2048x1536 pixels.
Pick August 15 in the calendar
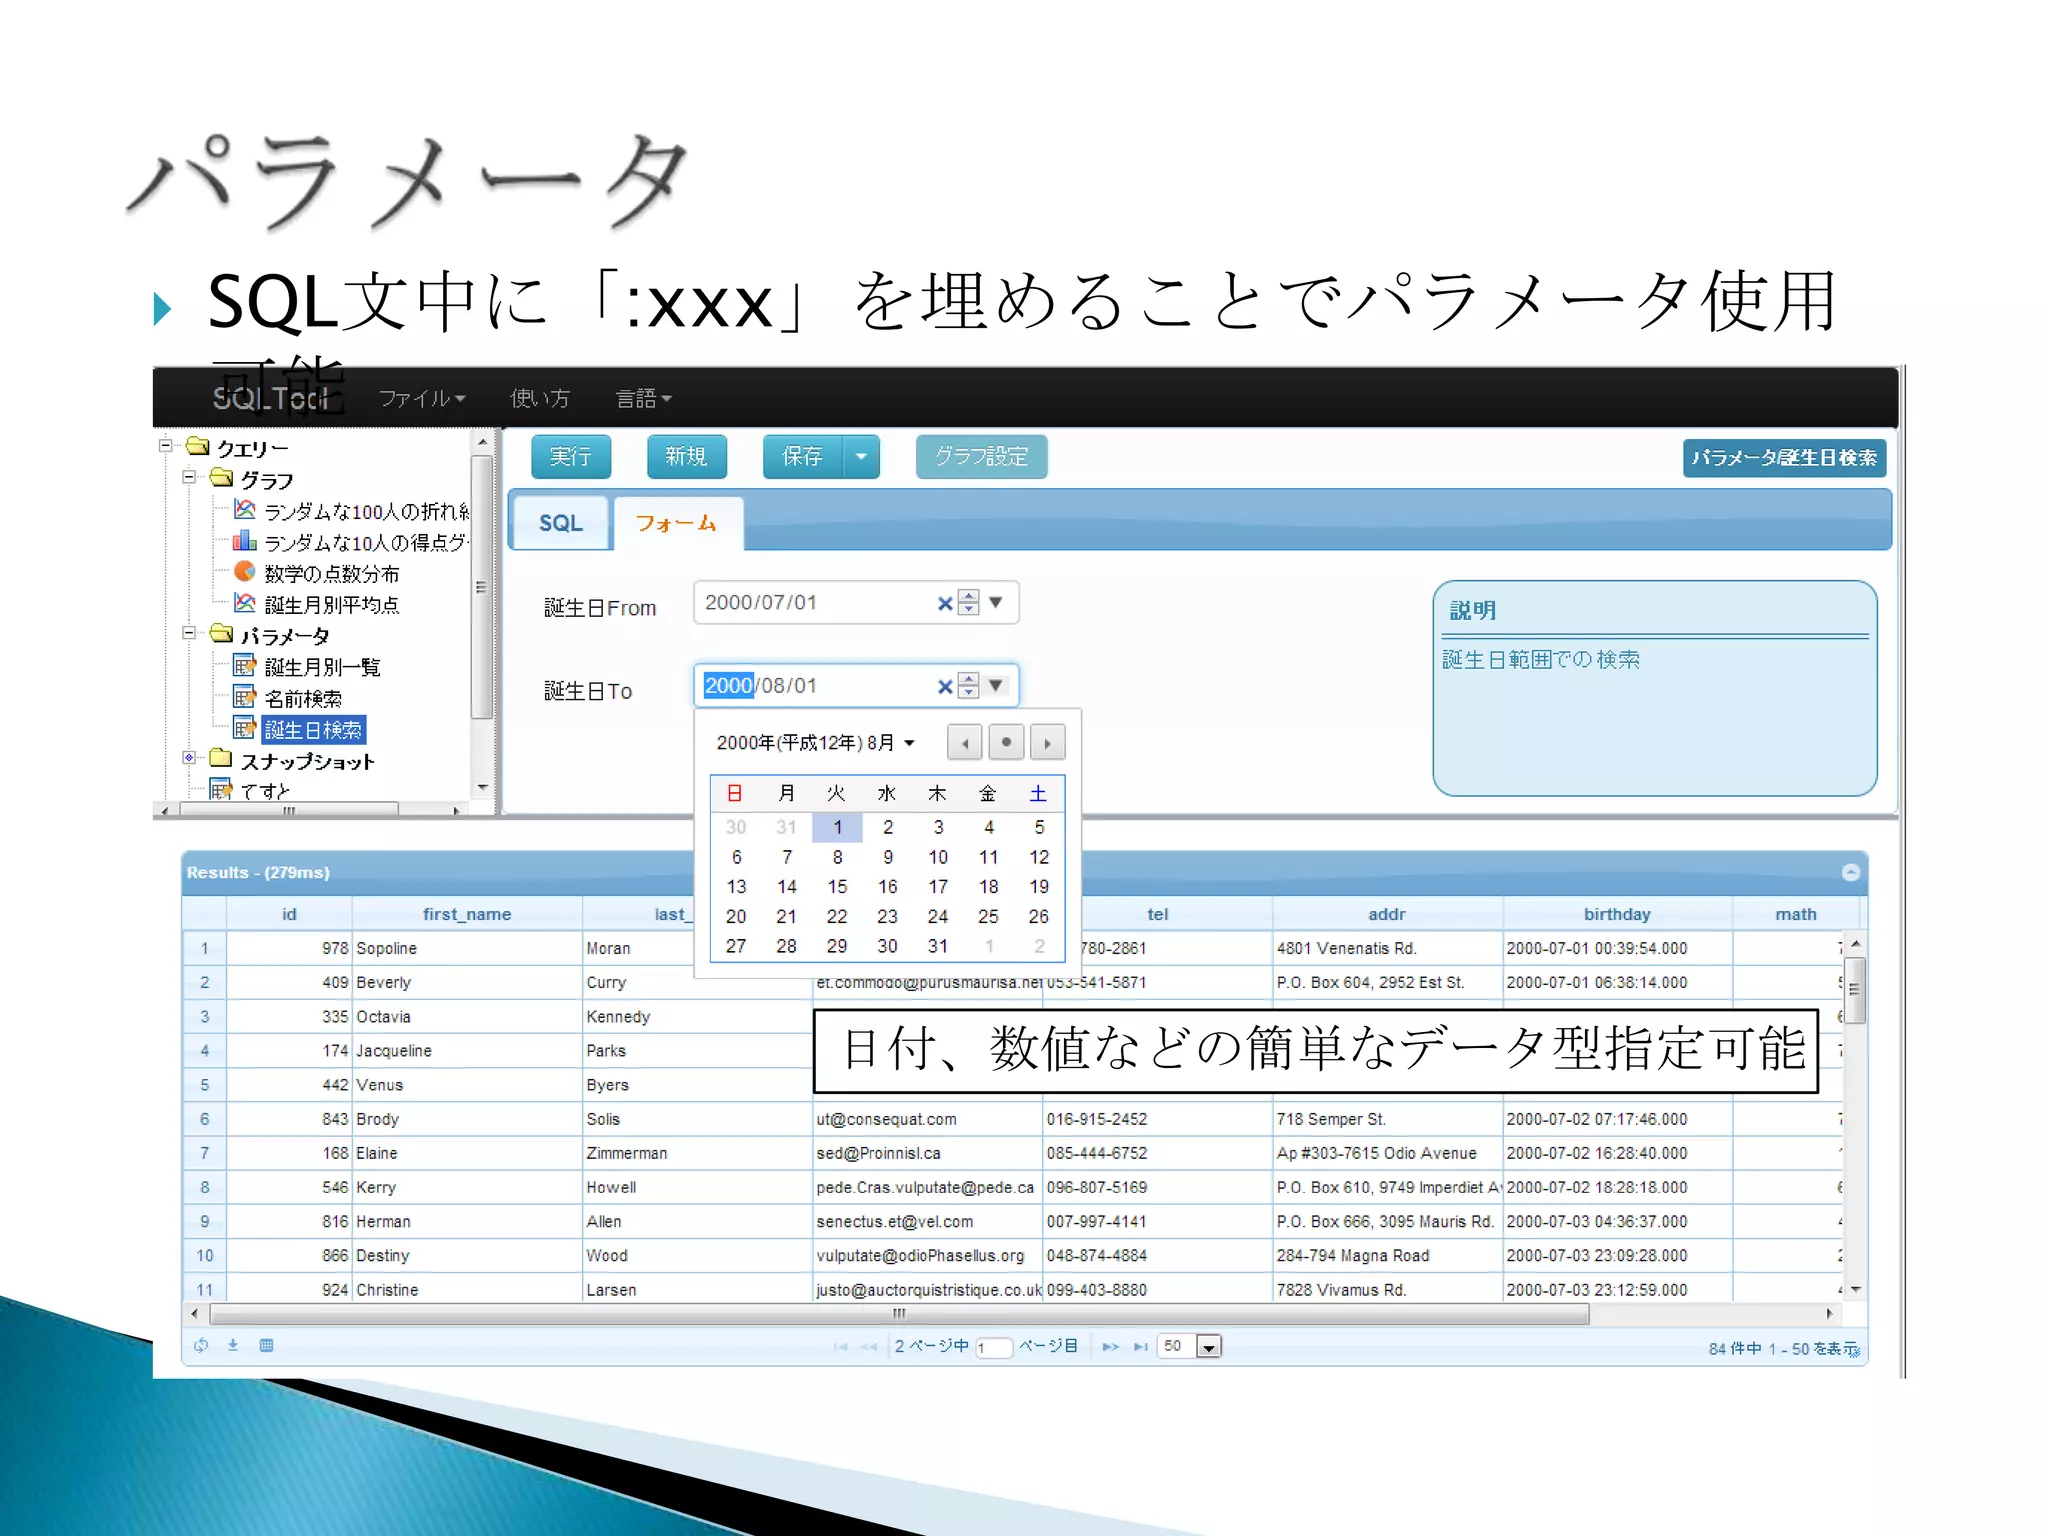click(x=837, y=887)
